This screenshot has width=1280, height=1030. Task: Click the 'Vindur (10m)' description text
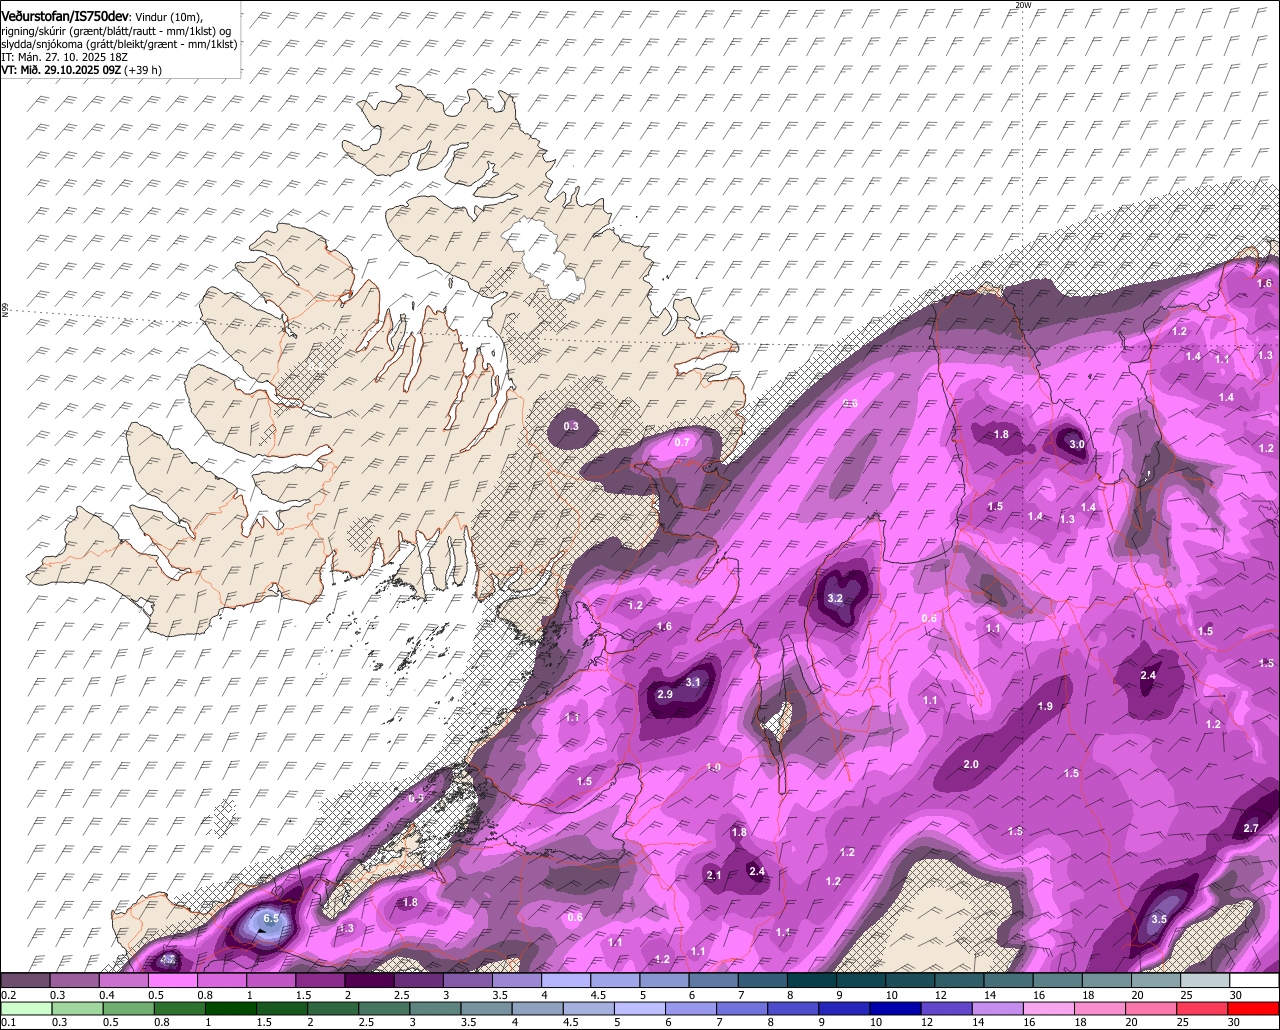(168, 18)
